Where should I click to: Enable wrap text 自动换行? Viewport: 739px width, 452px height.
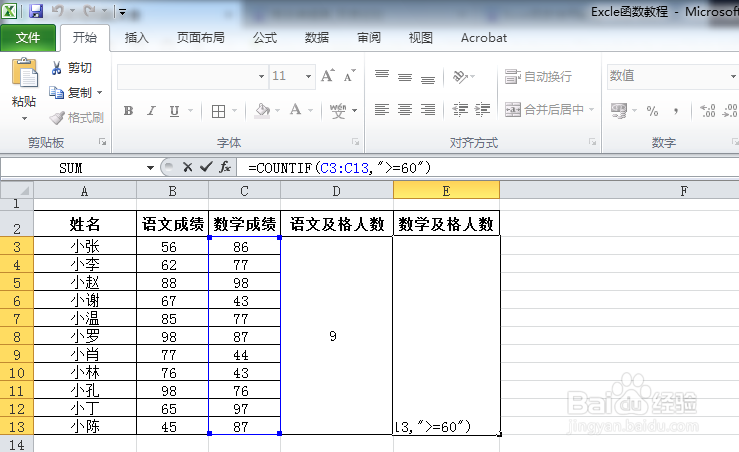538,76
